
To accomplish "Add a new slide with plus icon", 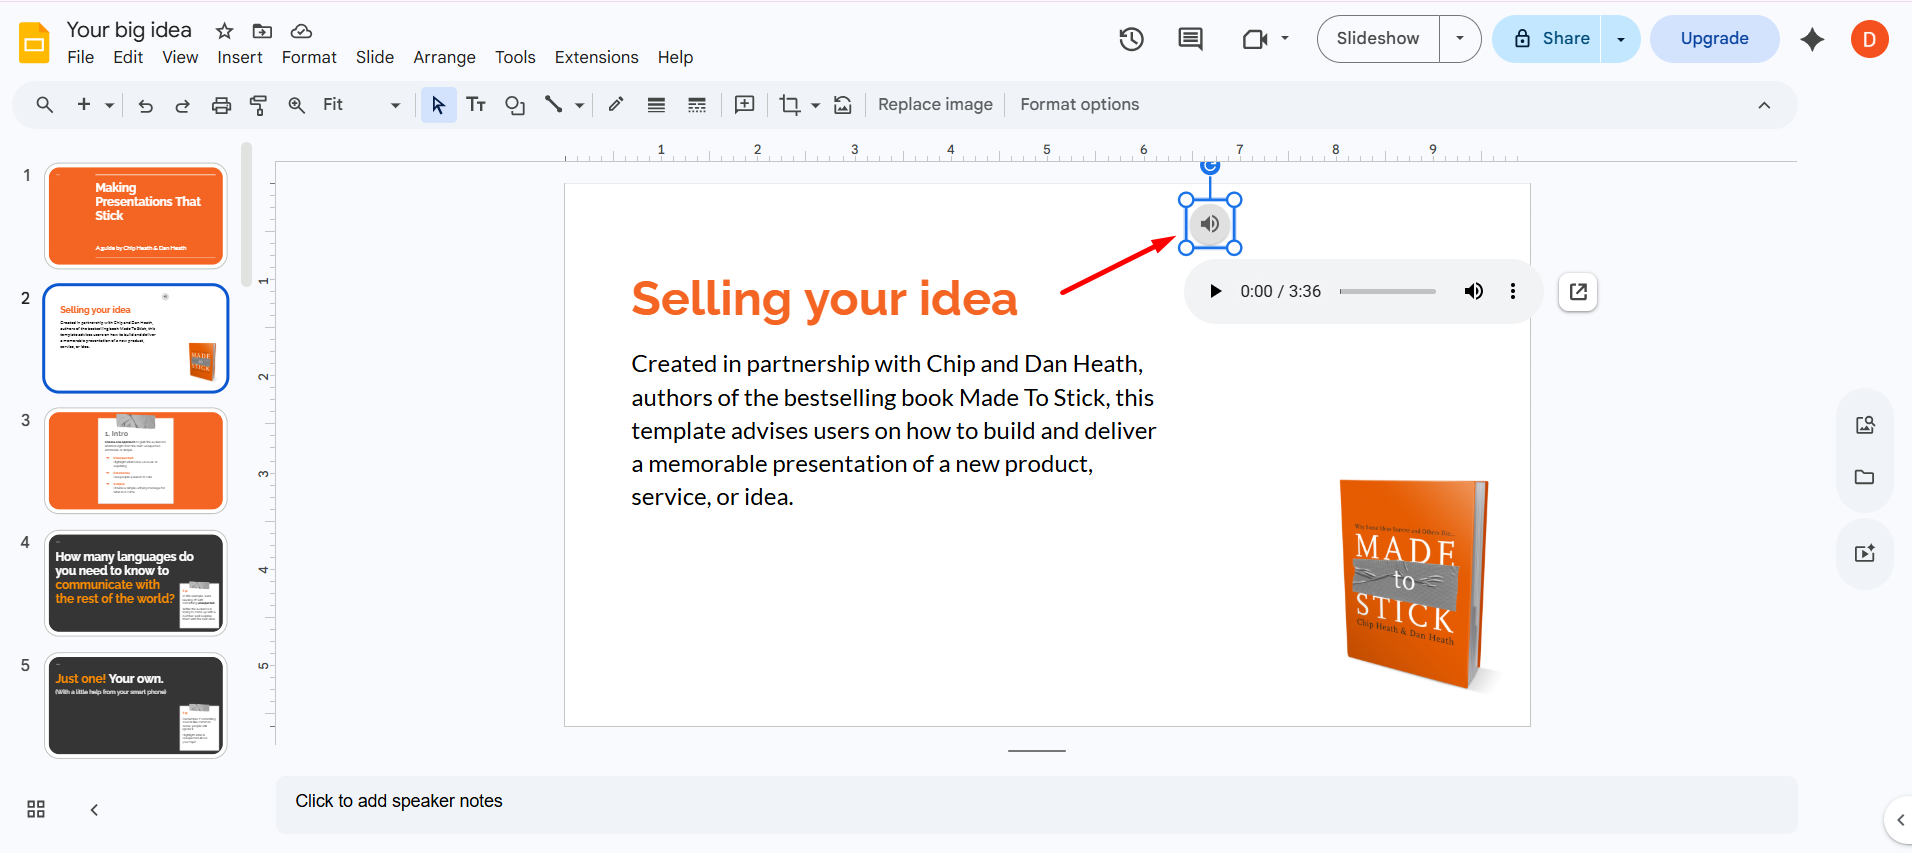I will point(84,105).
